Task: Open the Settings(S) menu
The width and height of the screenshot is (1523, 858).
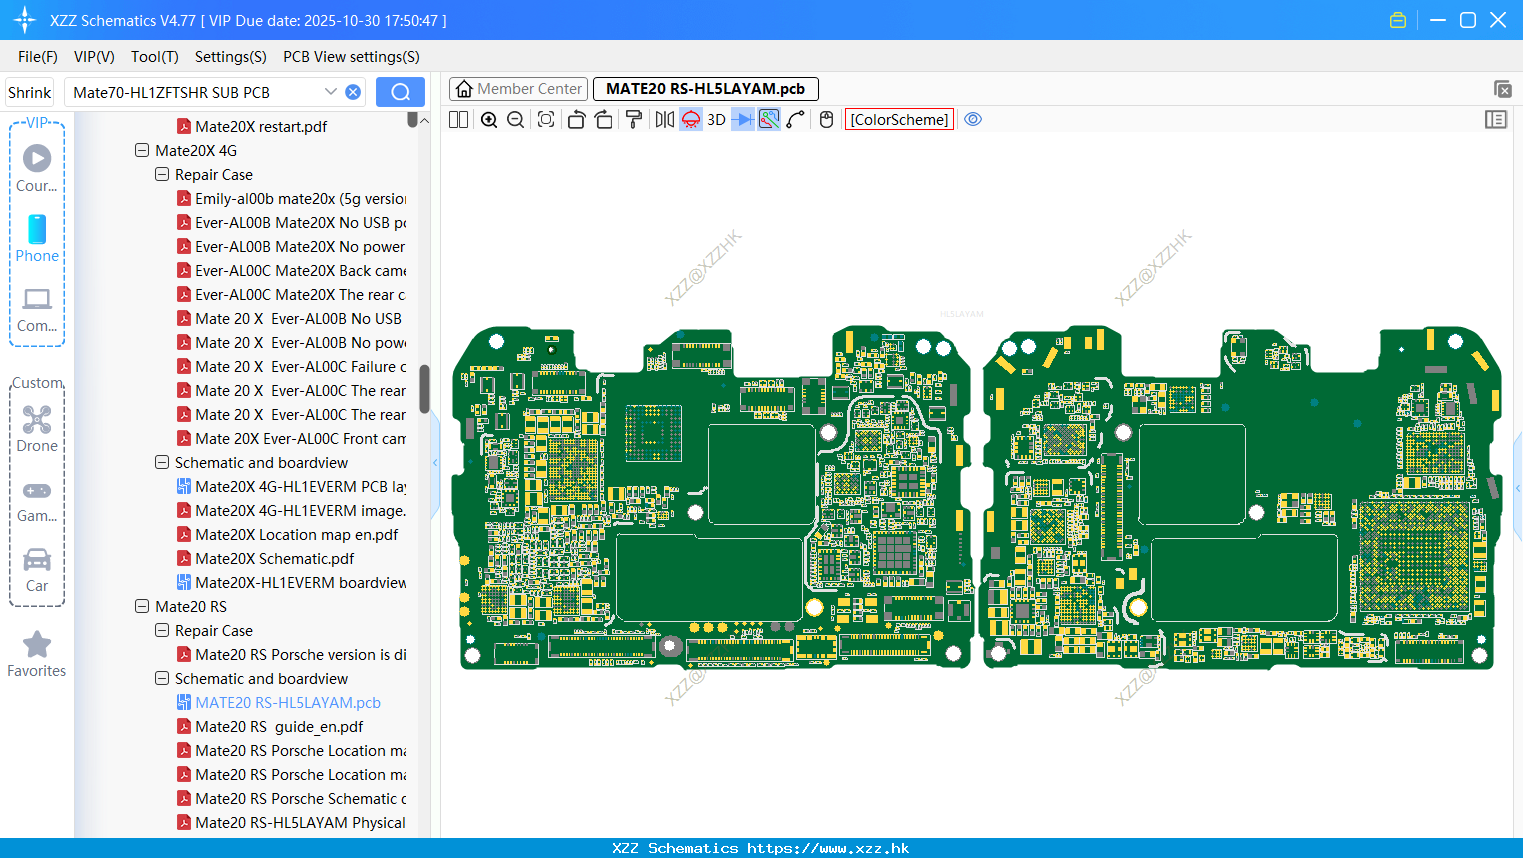Action: click(231, 57)
